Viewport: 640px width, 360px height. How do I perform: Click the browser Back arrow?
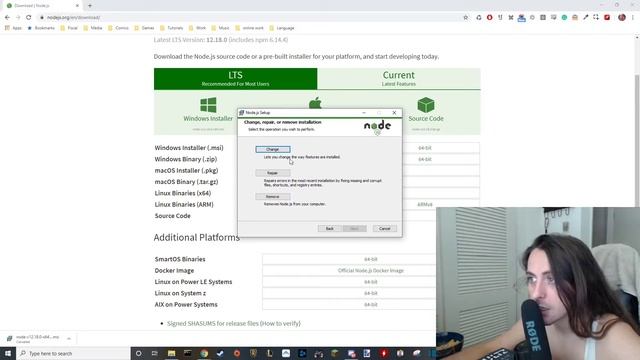tap(7, 18)
